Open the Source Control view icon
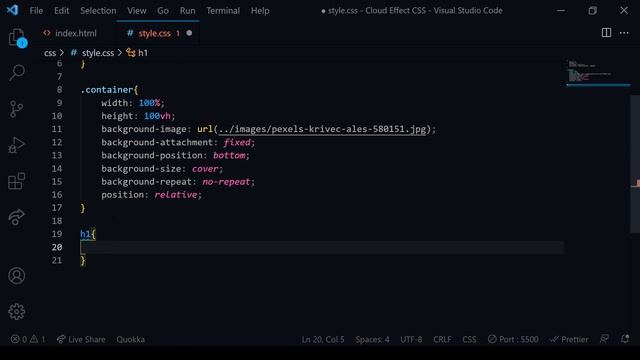Screen dimensions: 640x360 tap(17, 109)
